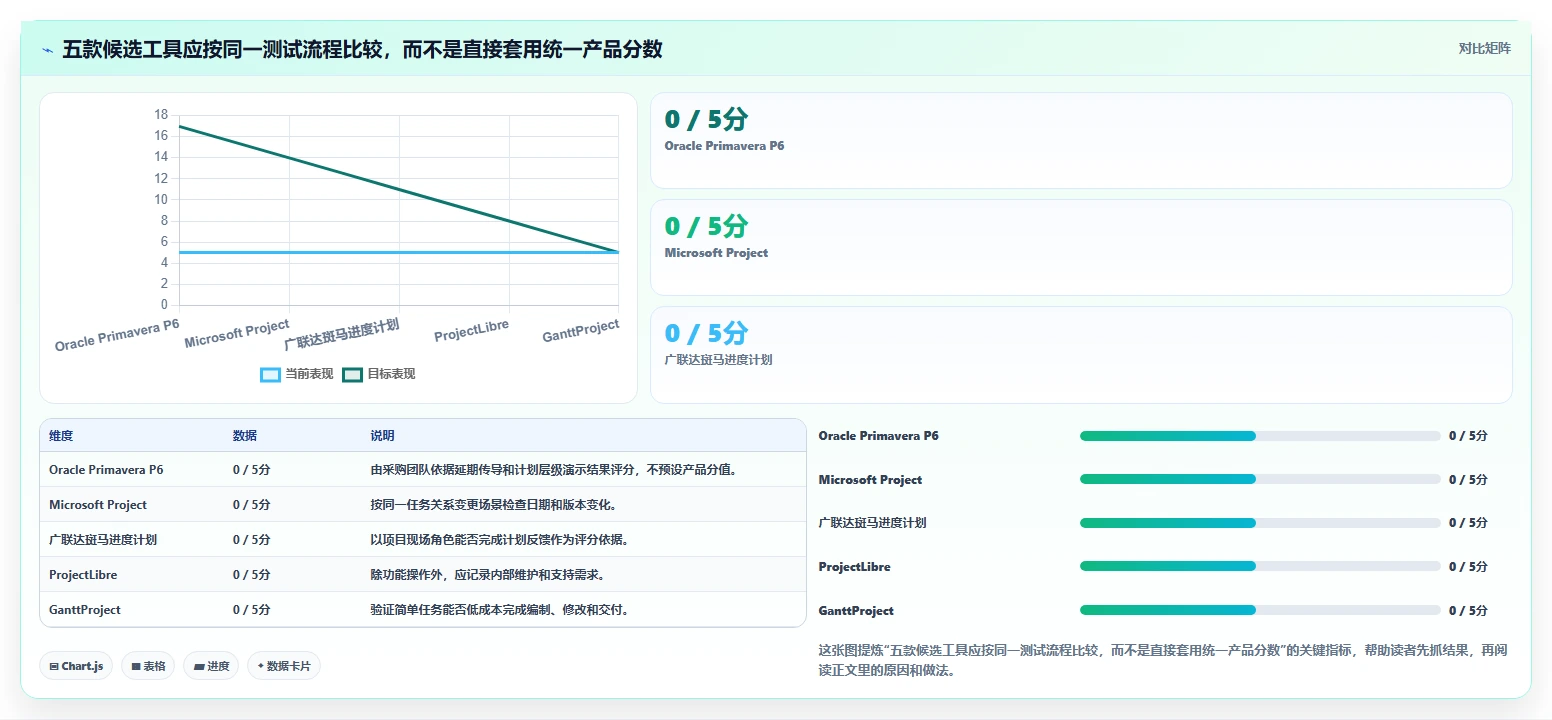The width and height of the screenshot is (1552, 720).
Task: Click the 对比矩阵 label in header
Action: tap(1484, 49)
